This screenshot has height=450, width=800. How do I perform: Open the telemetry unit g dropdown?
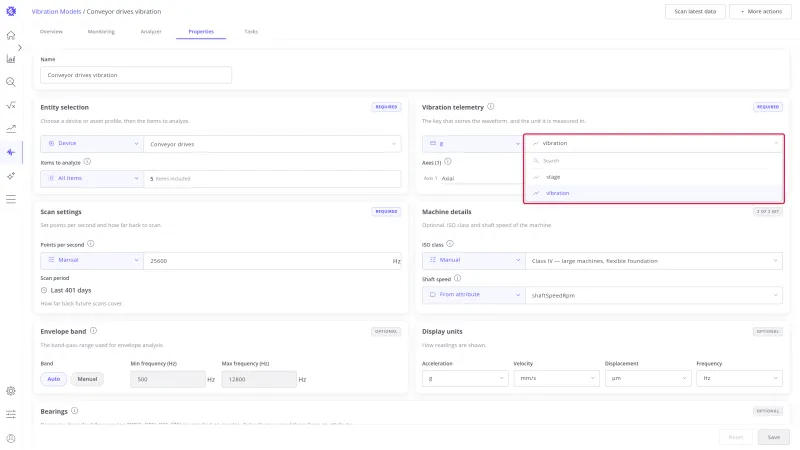473,144
